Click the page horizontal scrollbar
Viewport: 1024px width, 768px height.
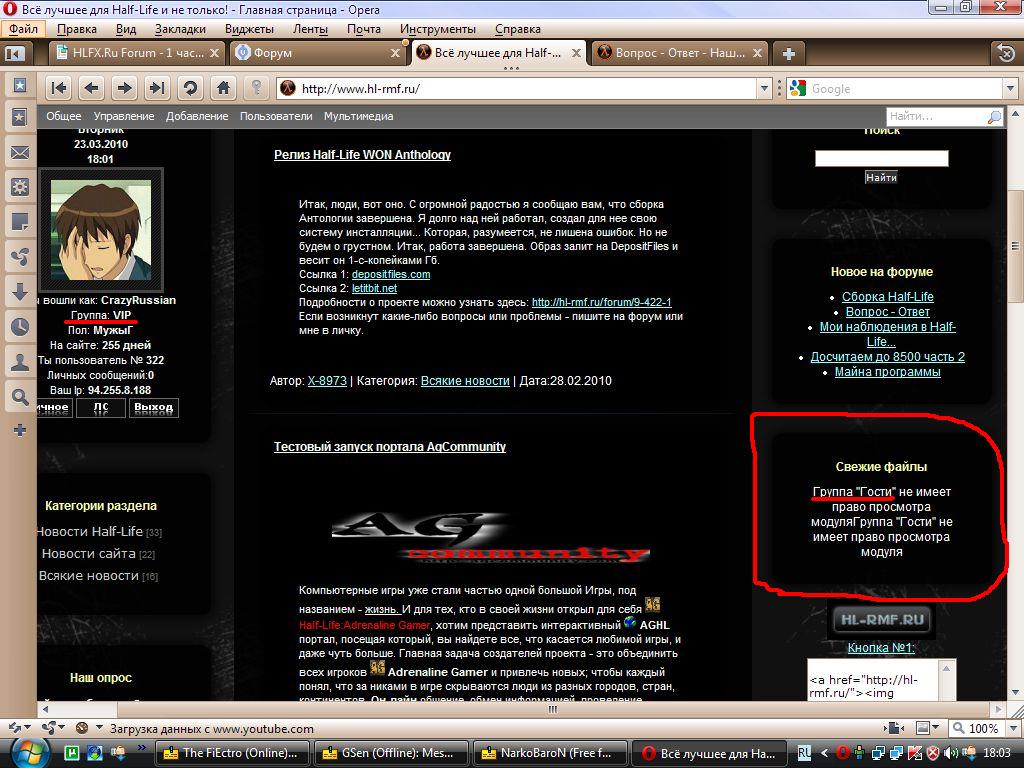[552, 709]
